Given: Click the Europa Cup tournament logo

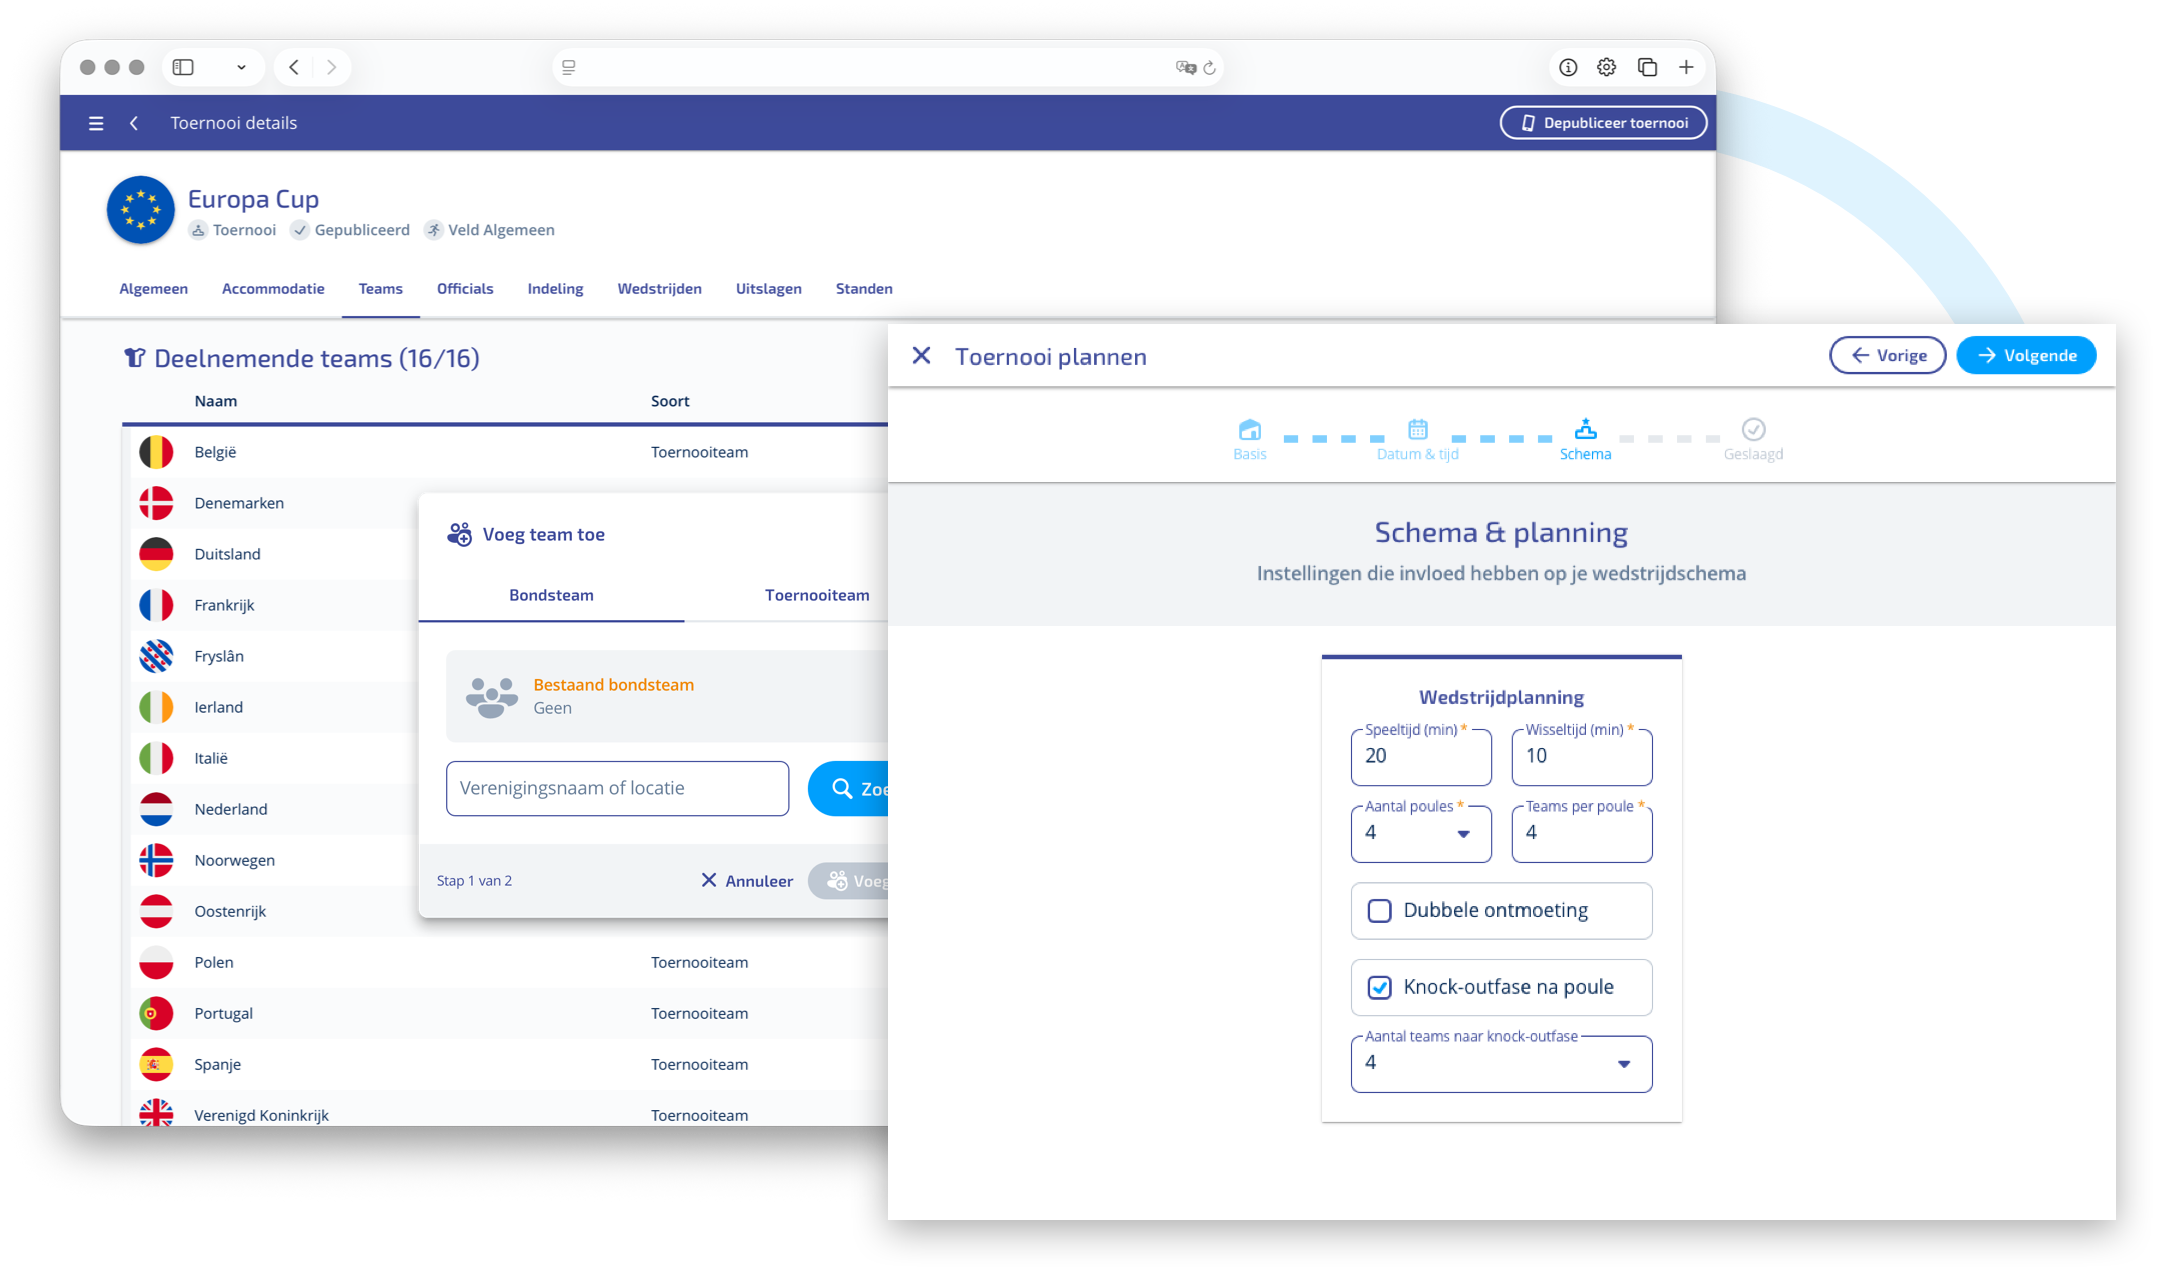Looking at the screenshot, I should [141, 210].
